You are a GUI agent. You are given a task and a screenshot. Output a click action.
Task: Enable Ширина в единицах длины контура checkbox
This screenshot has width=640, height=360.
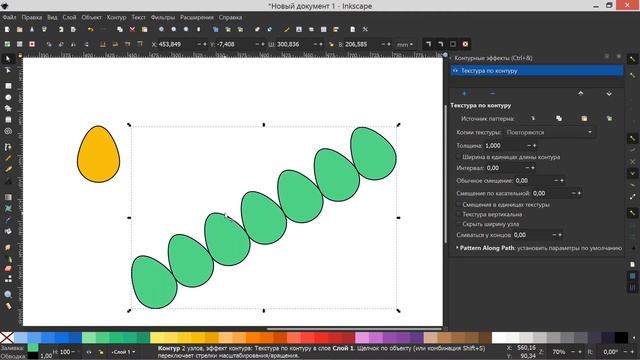tap(458, 157)
